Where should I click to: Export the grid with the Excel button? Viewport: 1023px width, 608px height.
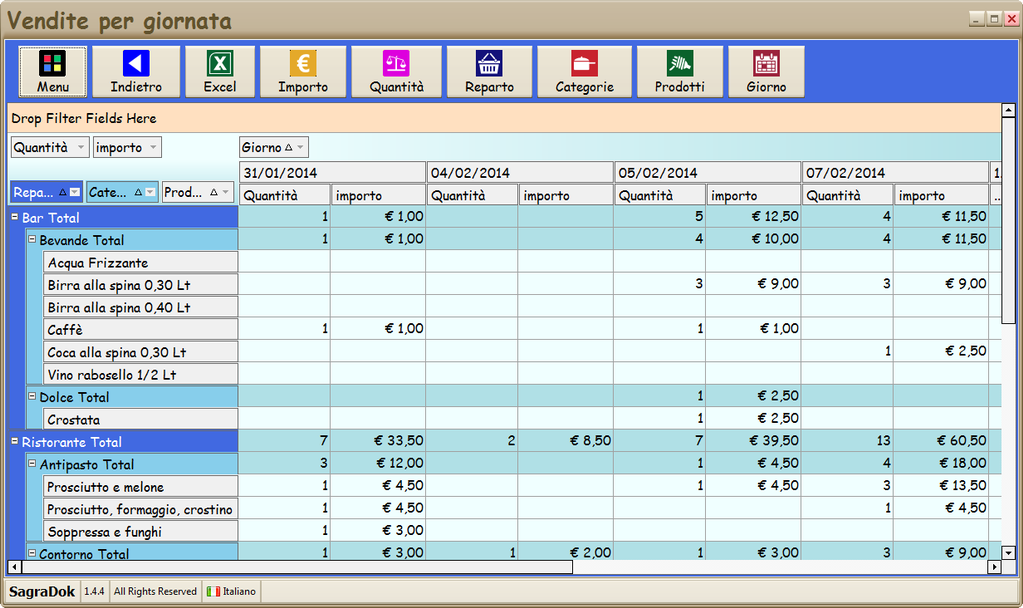220,72
